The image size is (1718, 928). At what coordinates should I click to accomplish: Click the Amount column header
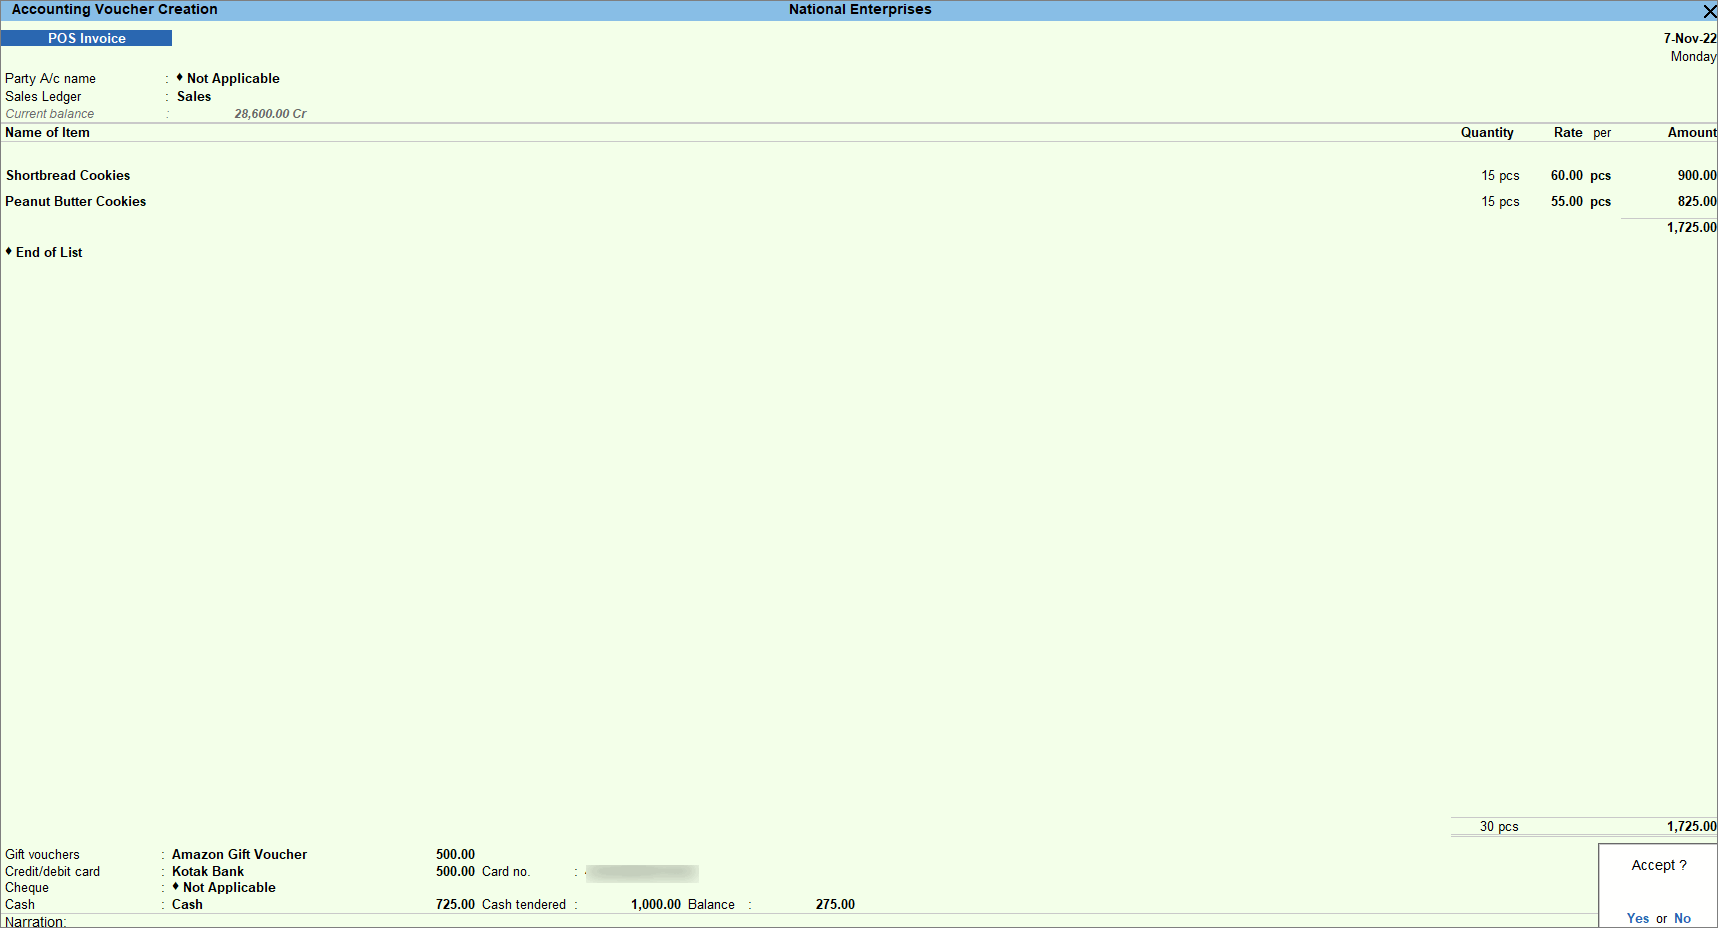click(x=1692, y=132)
